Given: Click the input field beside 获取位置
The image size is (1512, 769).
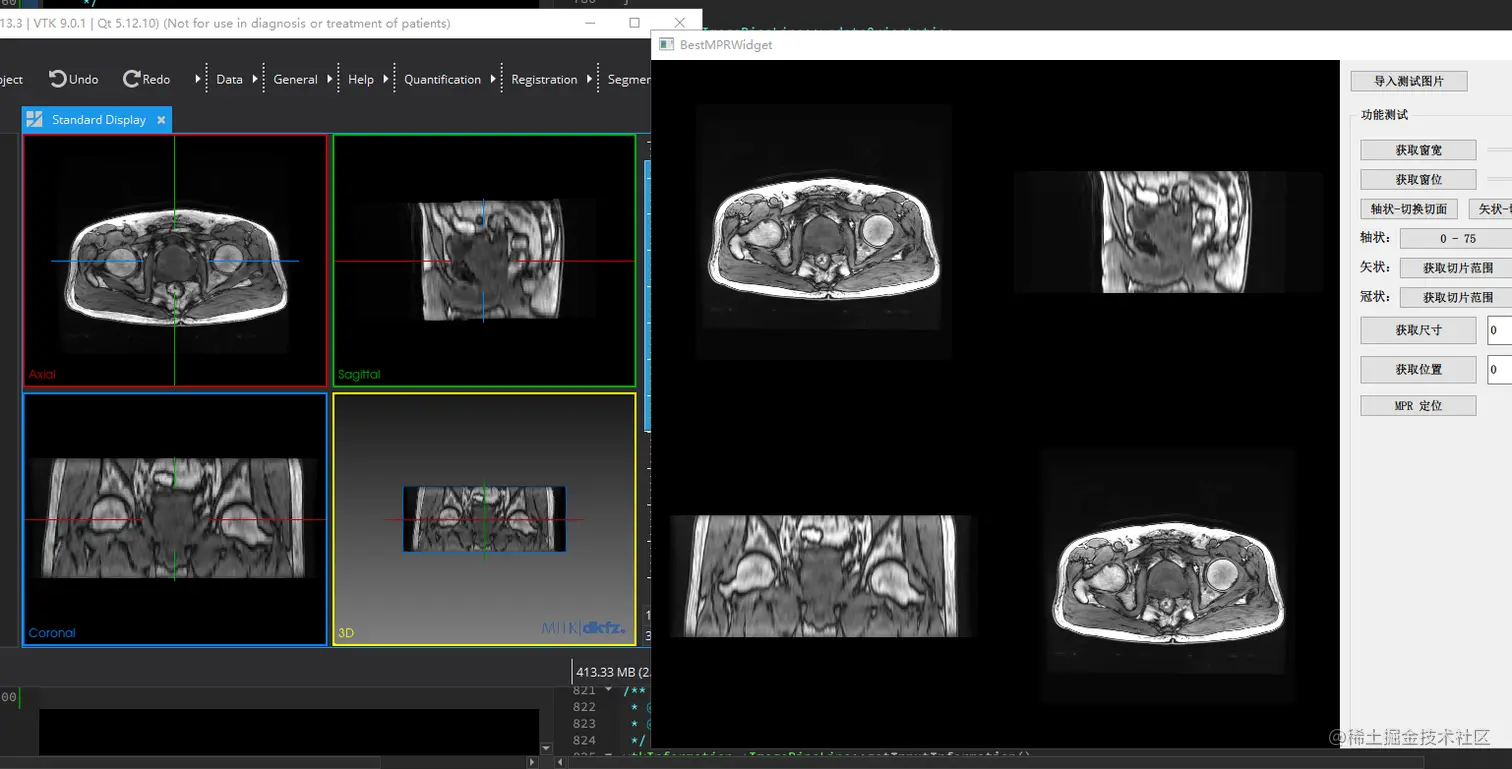Looking at the screenshot, I should [1499, 369].
